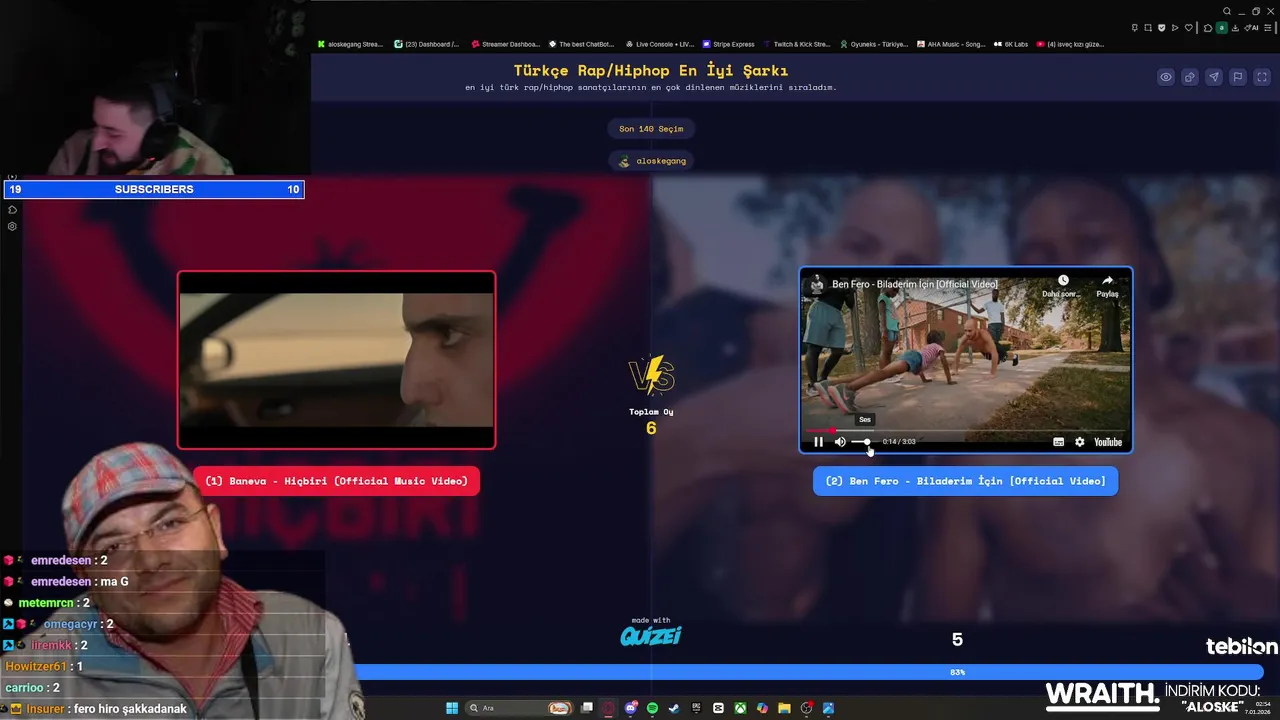
Task: Click the copy link icon in quiz header
Action: [x=1190, y=77]
